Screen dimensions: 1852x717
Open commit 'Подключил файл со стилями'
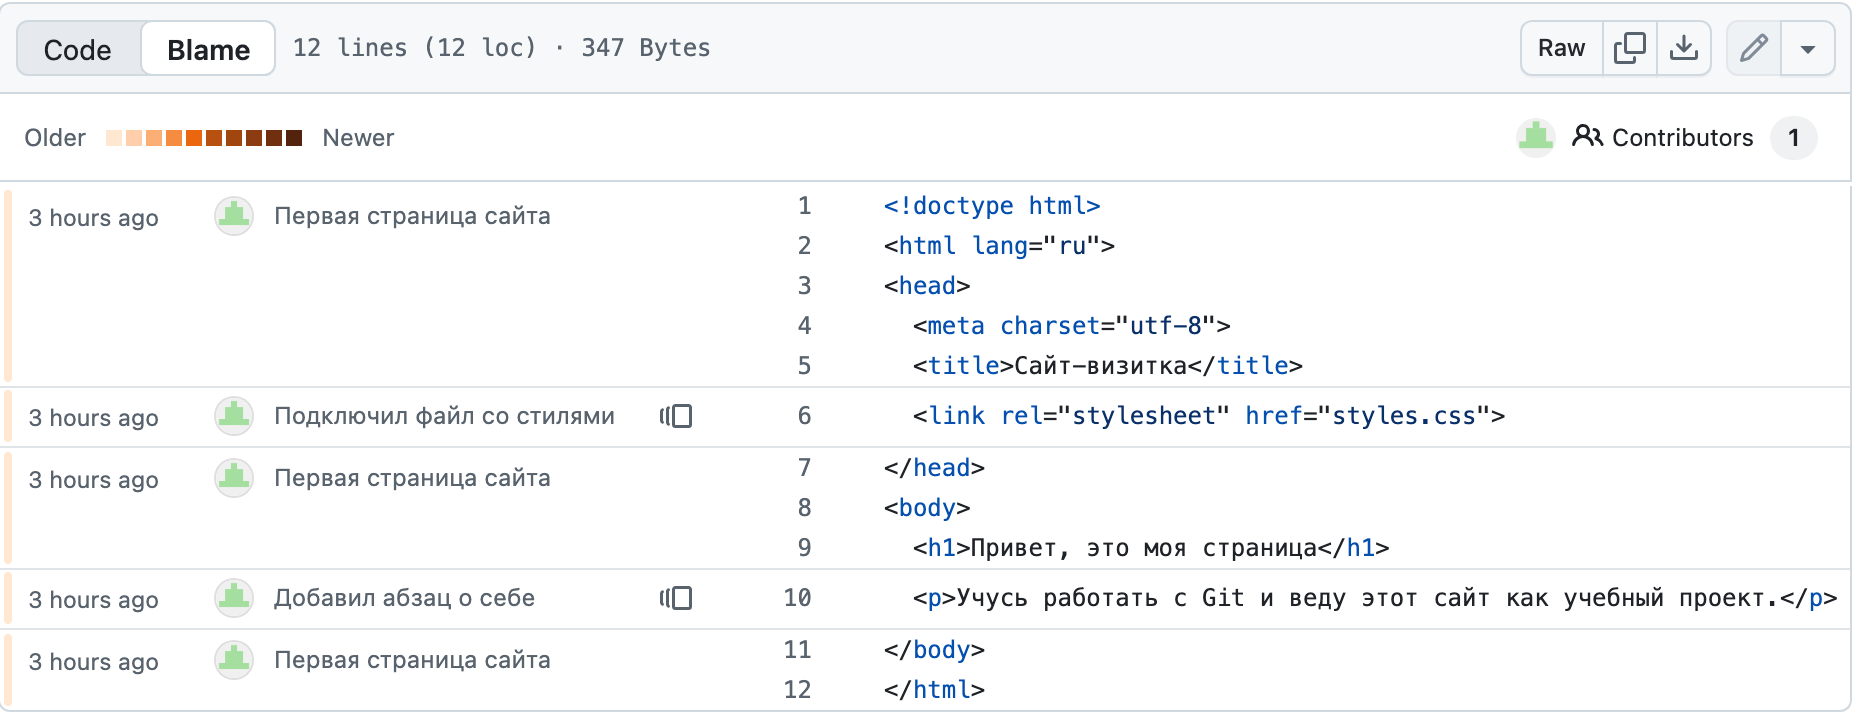(445, 416)
